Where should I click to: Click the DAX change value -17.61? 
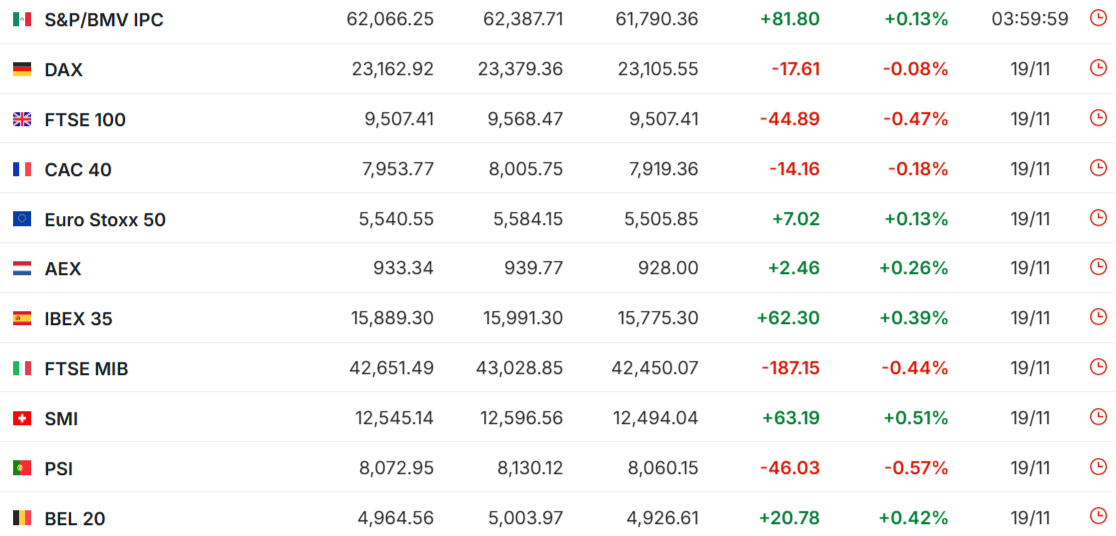(x=795, y=69)
